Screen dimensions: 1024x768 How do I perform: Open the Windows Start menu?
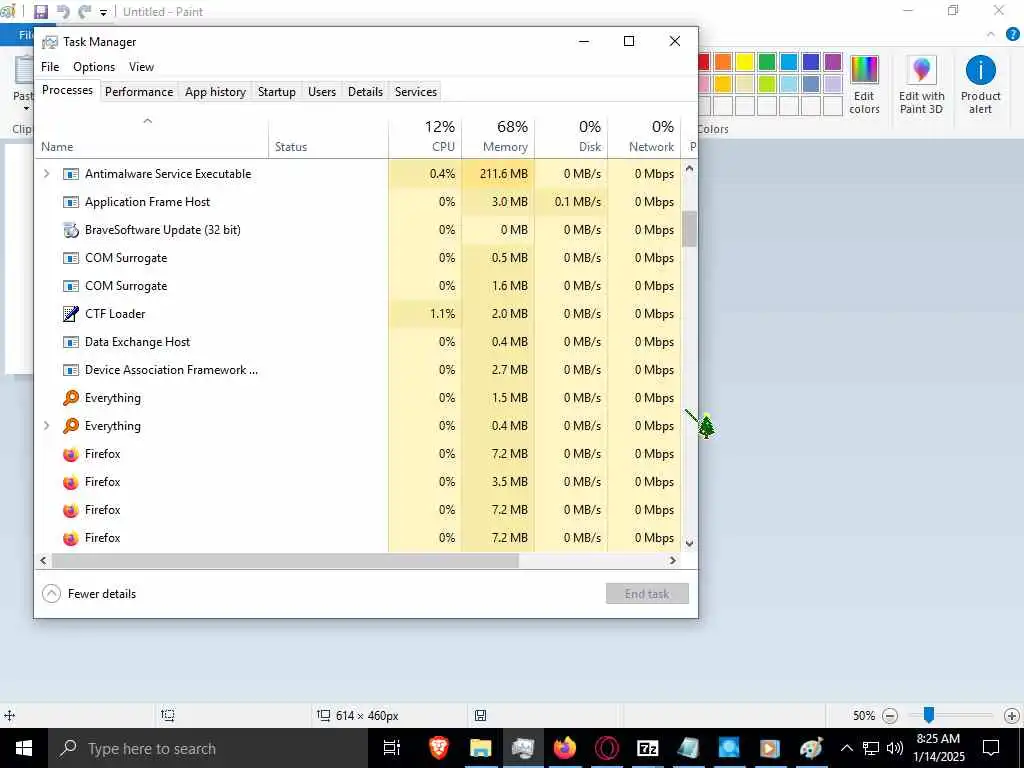point(24,748)
